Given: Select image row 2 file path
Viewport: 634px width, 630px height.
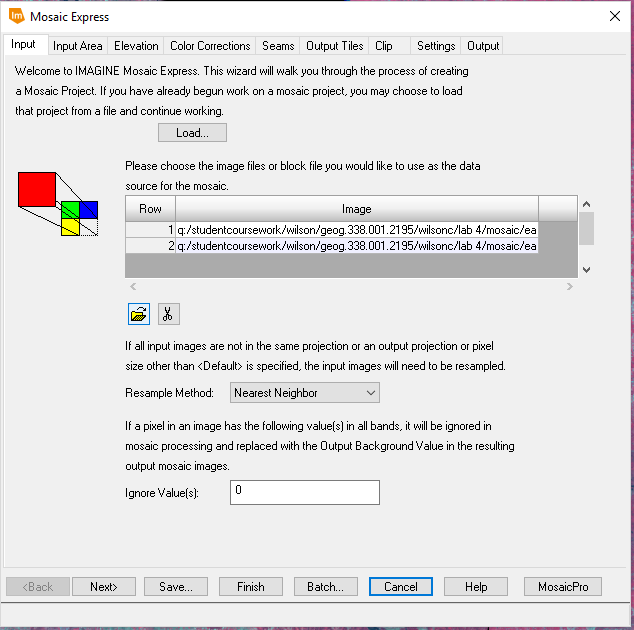Looking at the screenshot, I should coord(357,246).
